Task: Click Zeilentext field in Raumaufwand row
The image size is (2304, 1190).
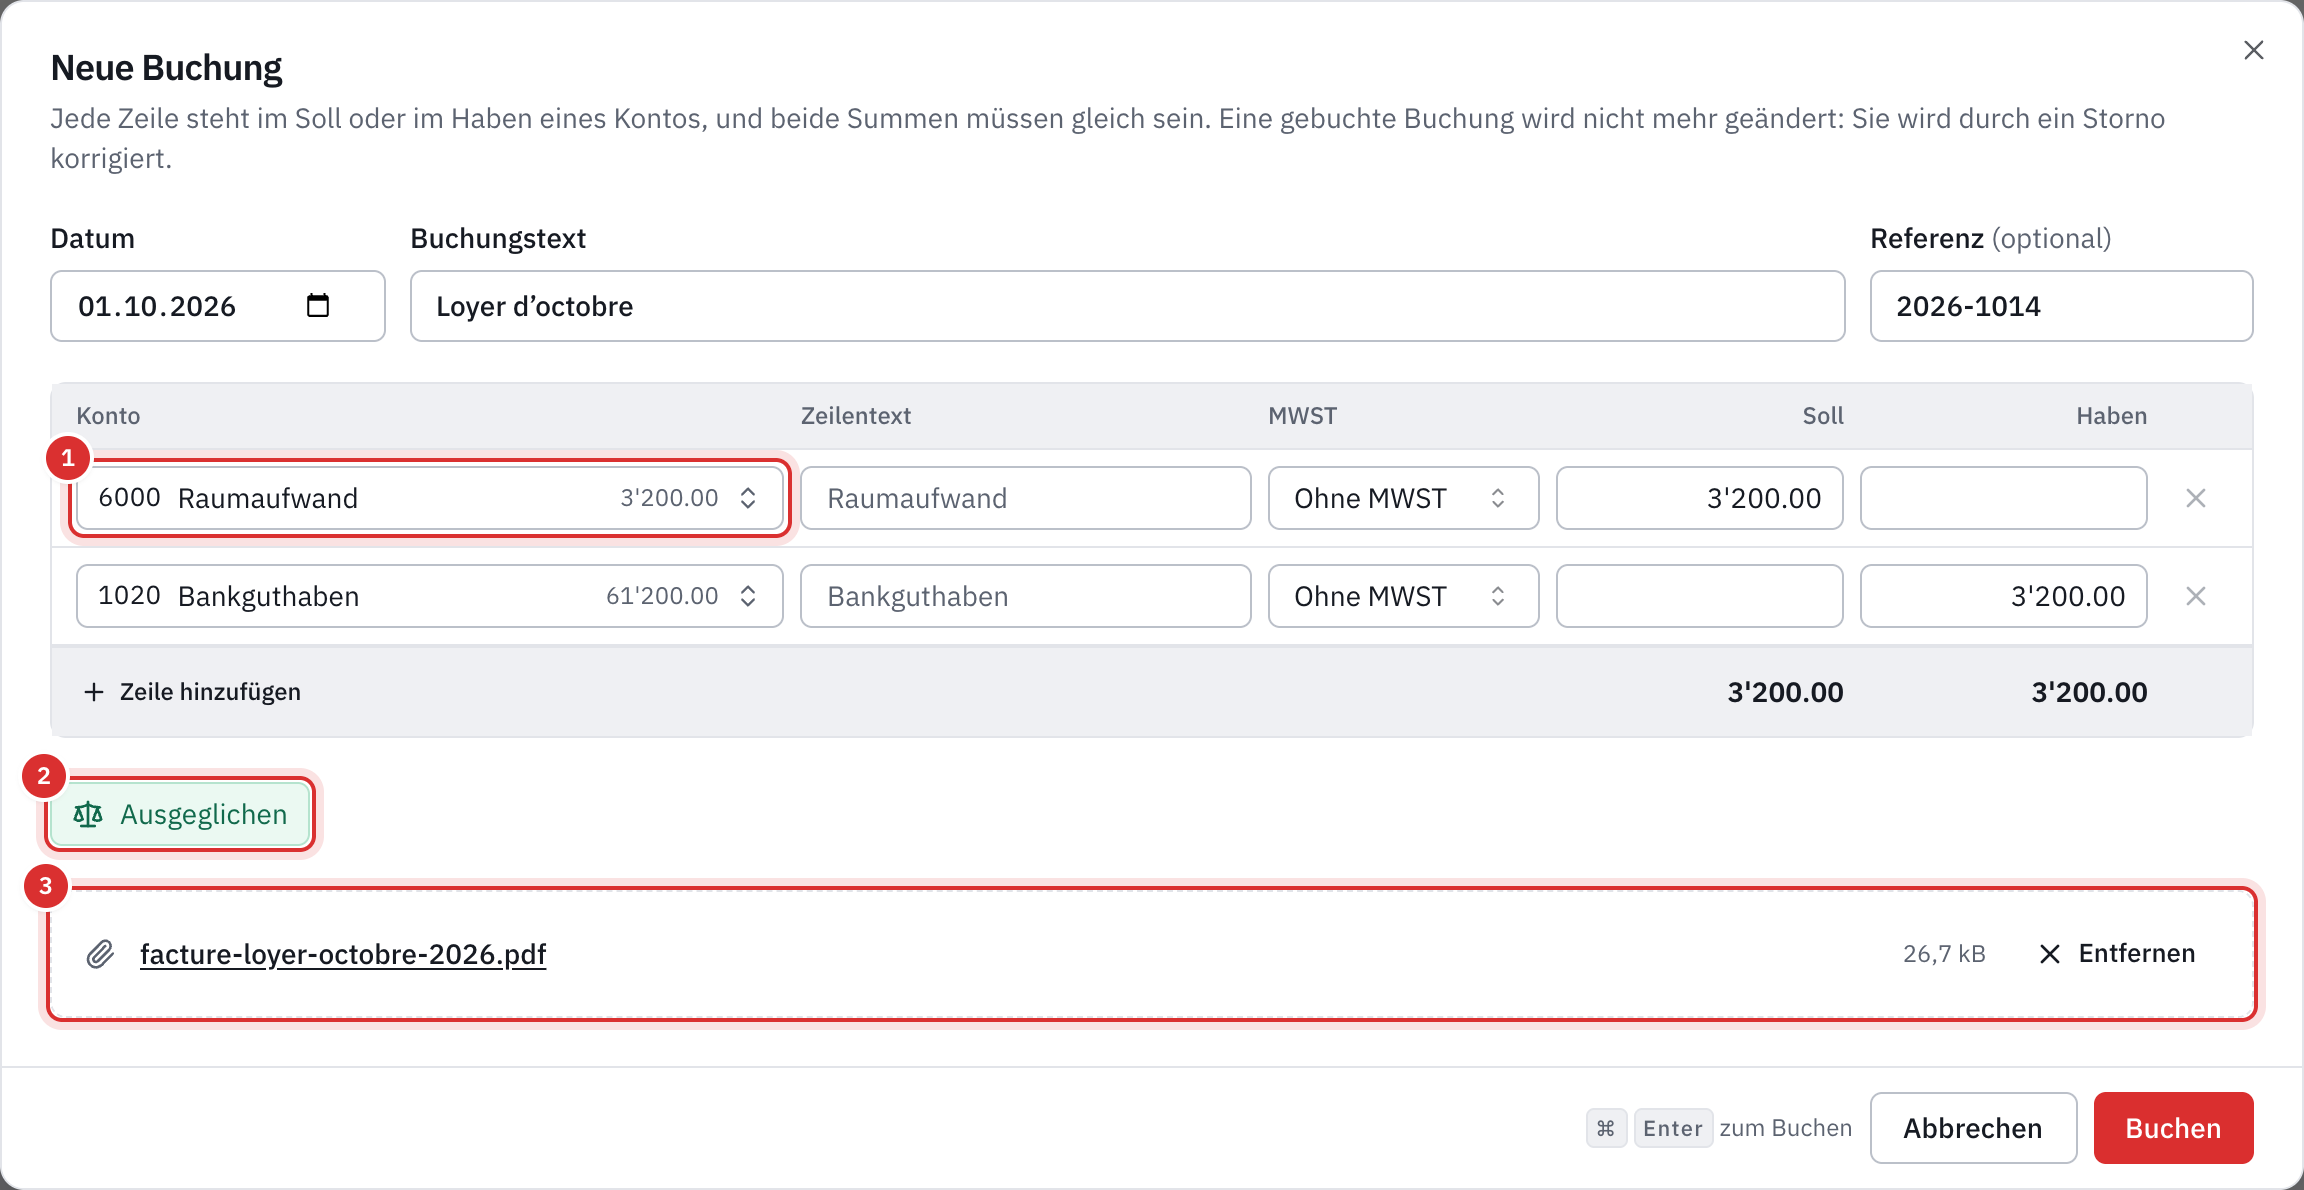Action: tap(1026, 498)
